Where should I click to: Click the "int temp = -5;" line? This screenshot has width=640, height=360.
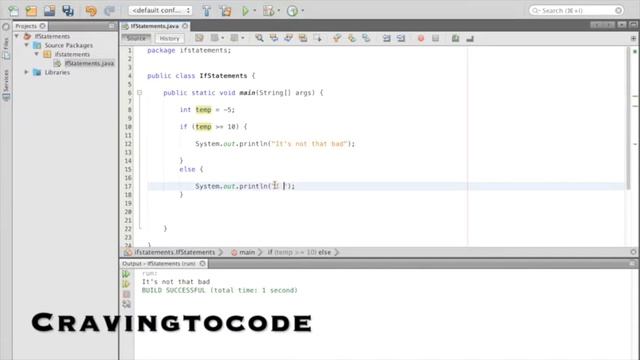(207, 110)
